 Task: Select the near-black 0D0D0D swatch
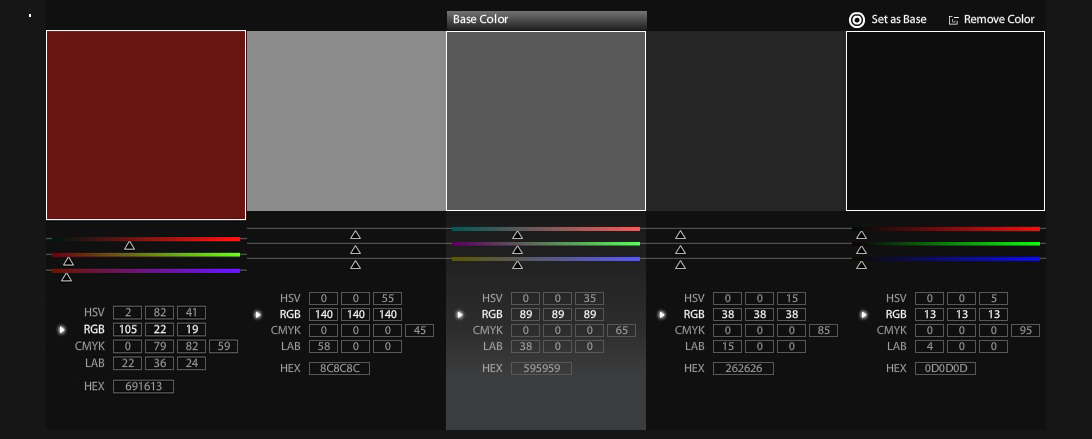click(945, 120)
